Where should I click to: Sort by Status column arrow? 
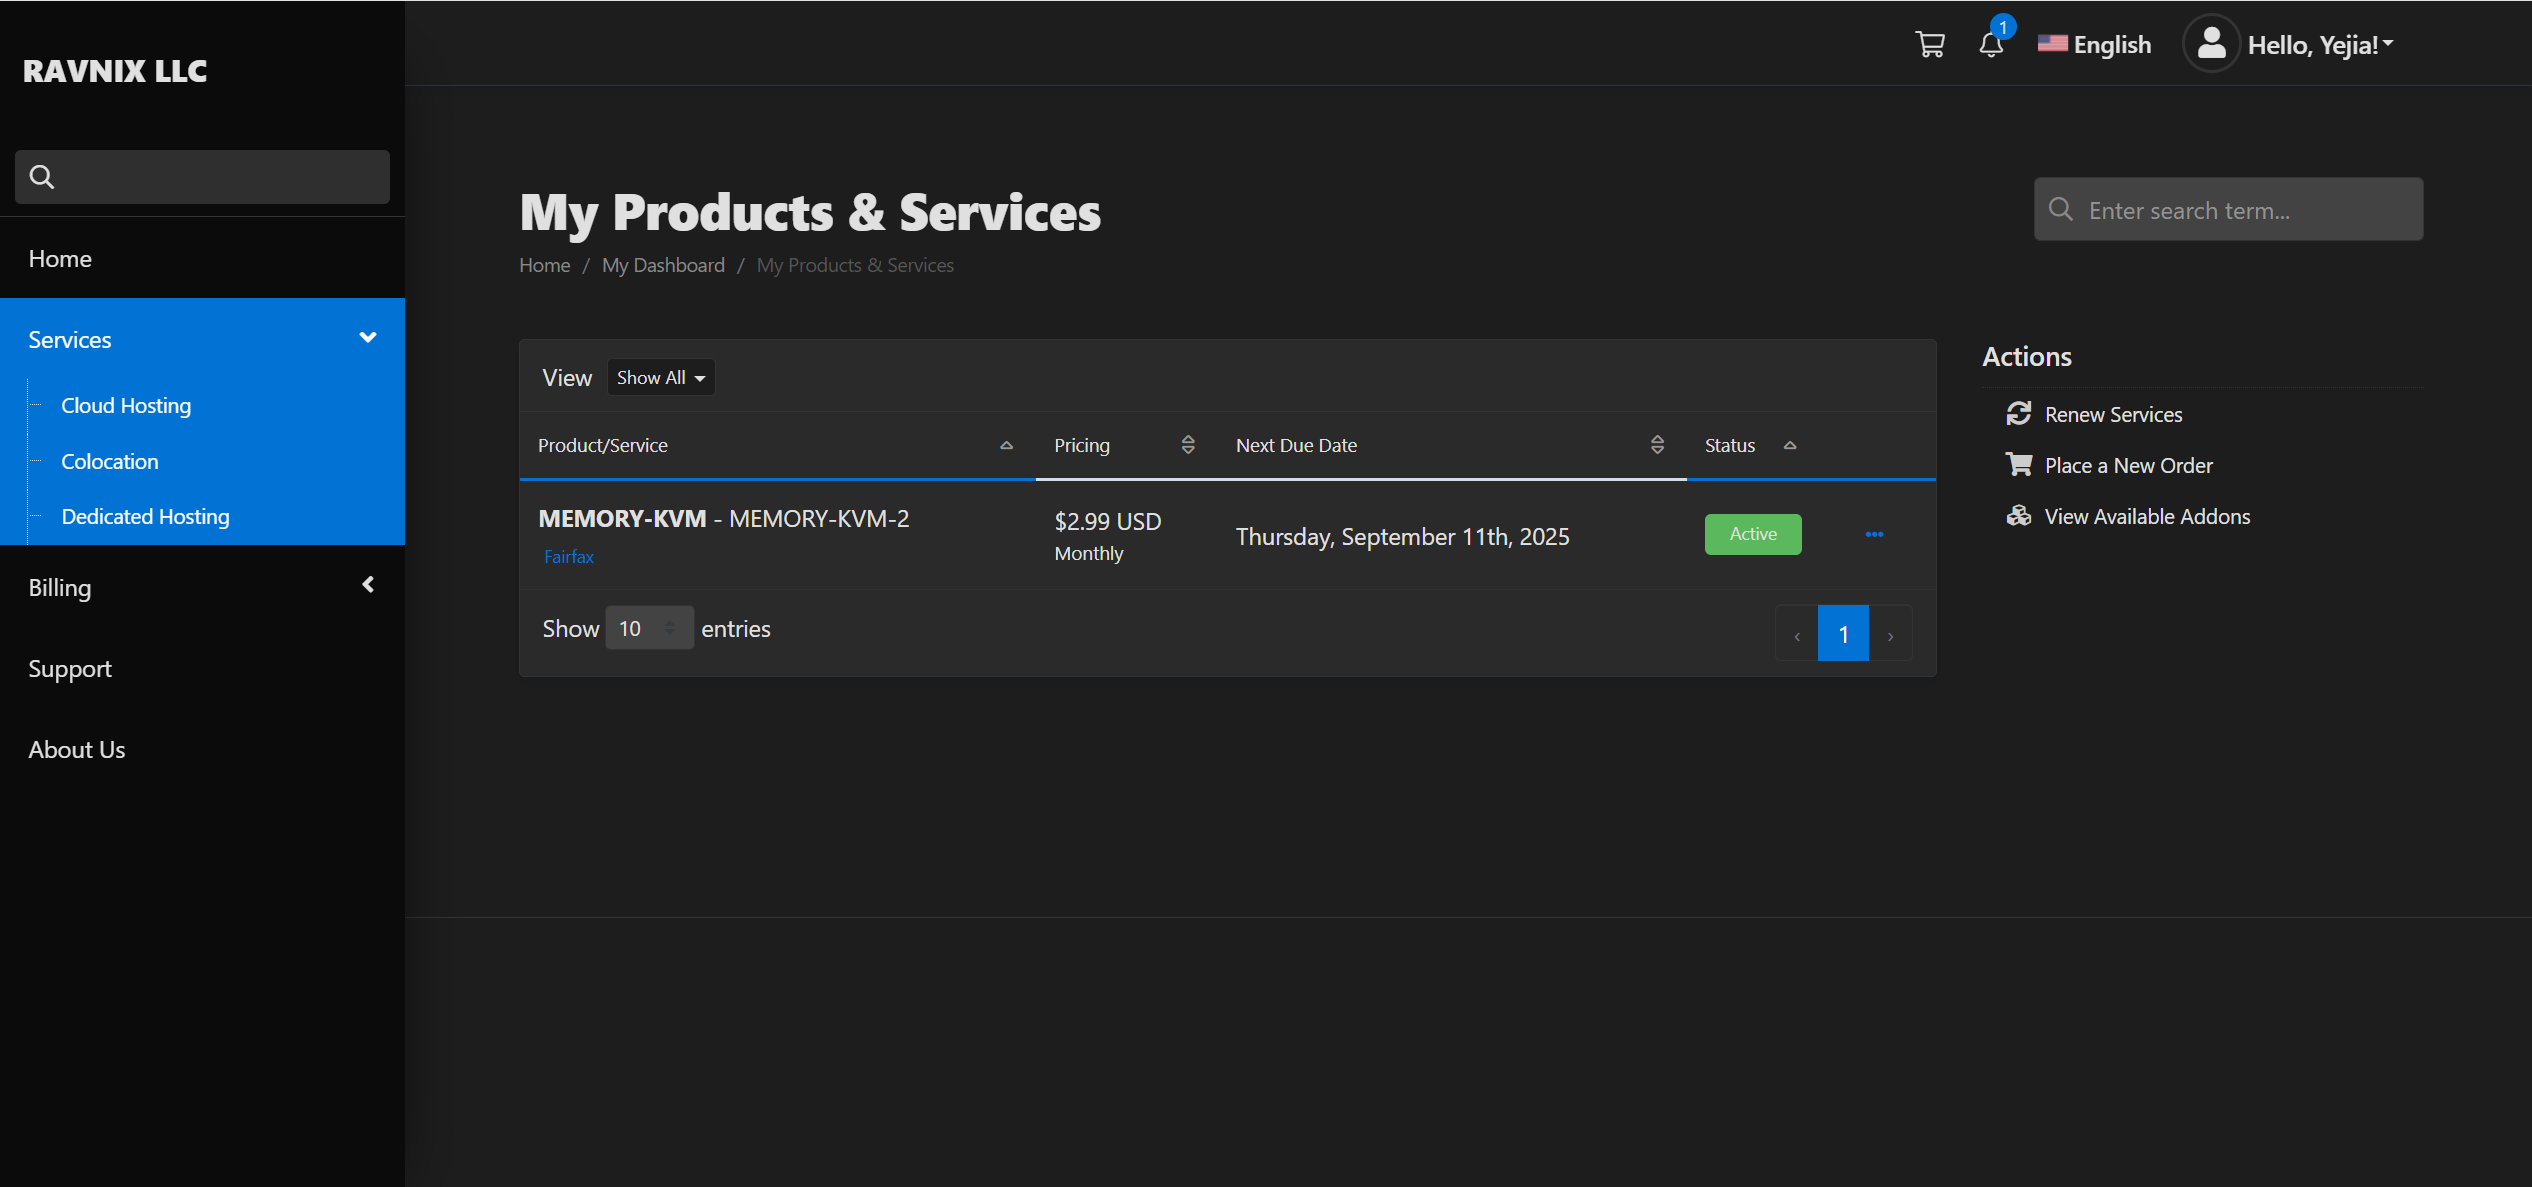(1790, 446)
